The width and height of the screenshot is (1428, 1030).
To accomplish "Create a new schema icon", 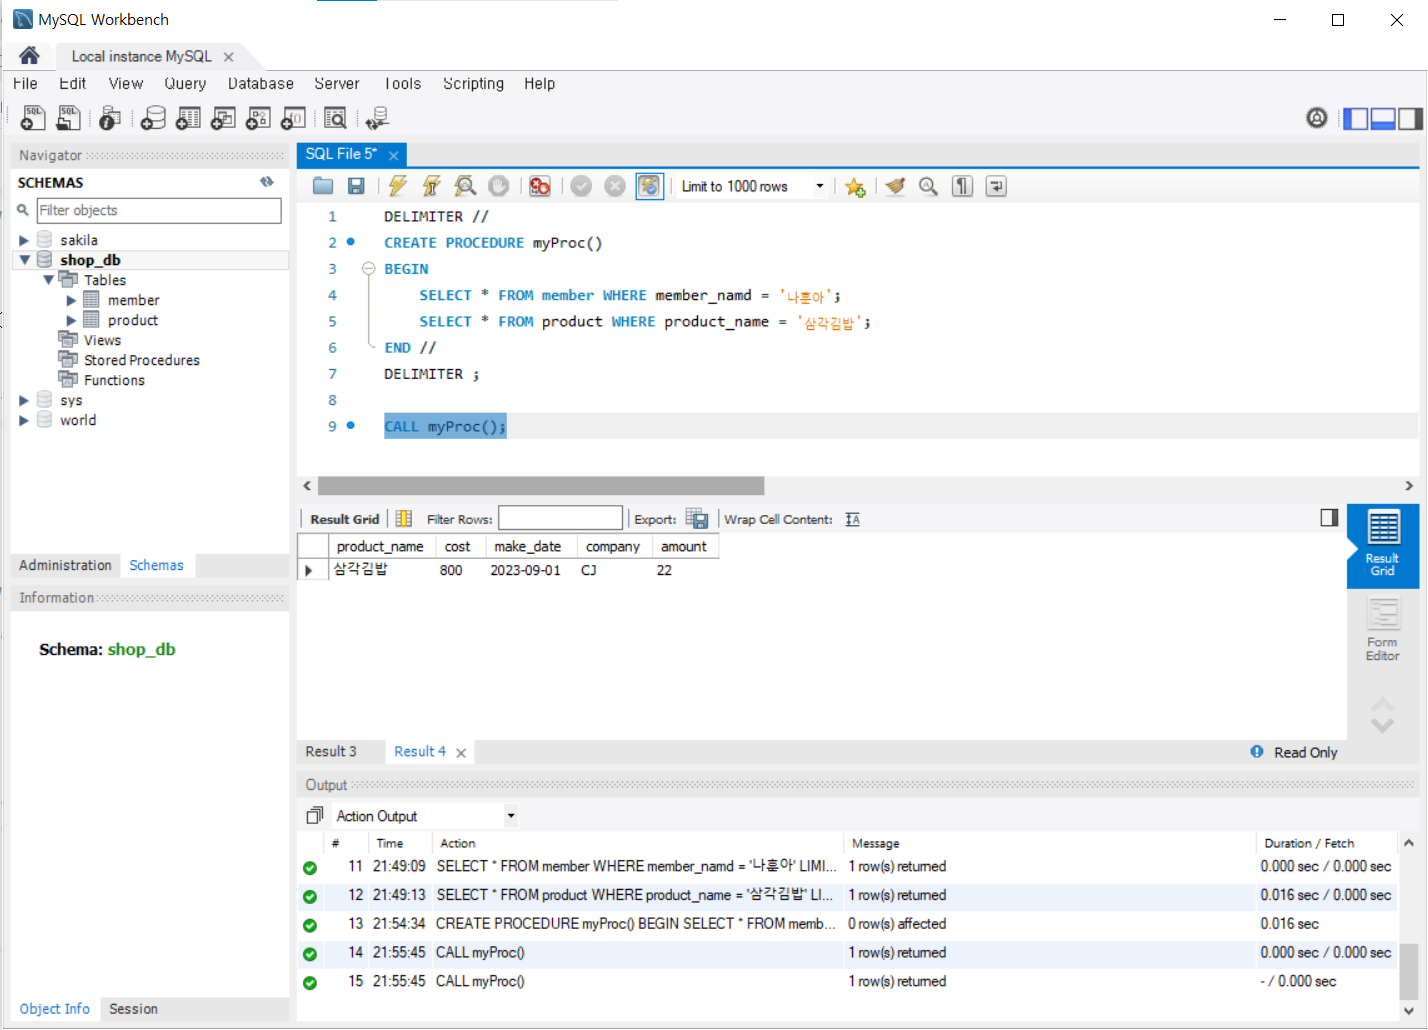I will pos(153,119).
